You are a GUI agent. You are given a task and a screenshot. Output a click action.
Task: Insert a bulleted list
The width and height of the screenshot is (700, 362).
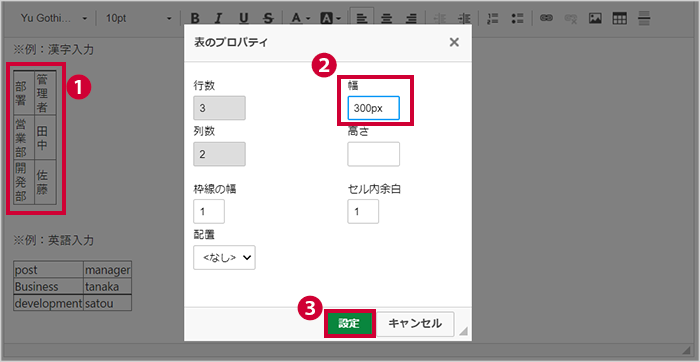(x=517, y=18)
